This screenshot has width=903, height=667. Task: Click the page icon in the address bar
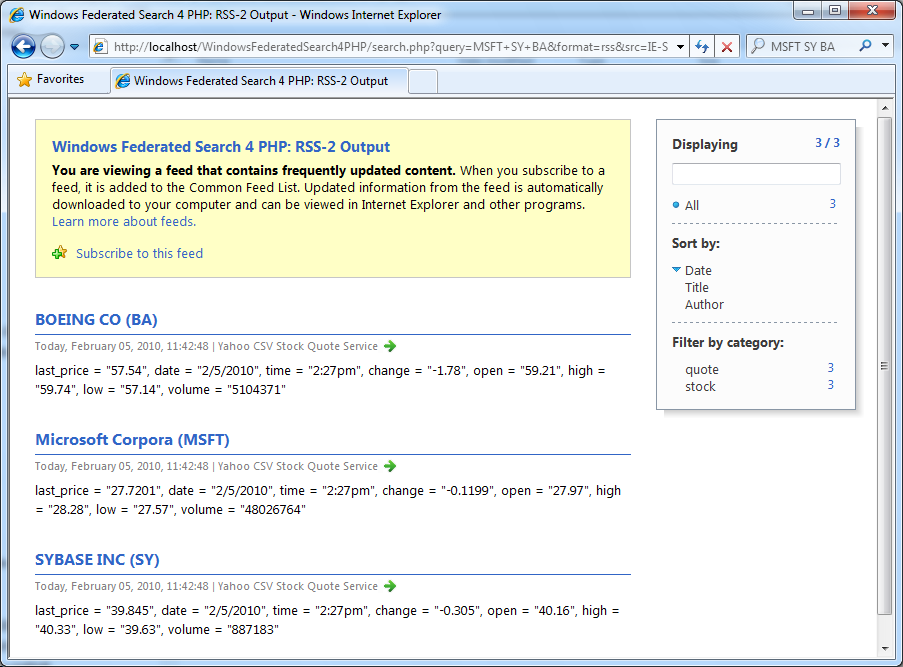(100, 47)
